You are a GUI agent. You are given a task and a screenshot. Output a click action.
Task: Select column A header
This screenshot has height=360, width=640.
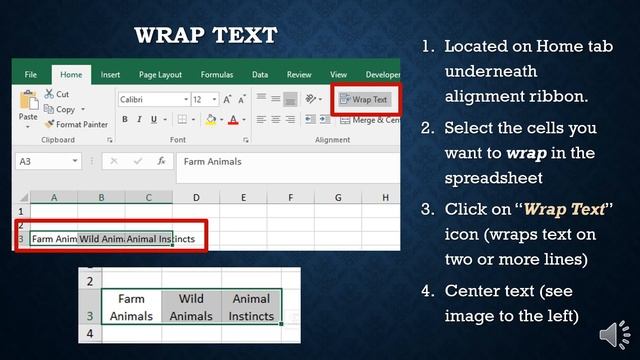pyautogui.click(x=54, y=198)
